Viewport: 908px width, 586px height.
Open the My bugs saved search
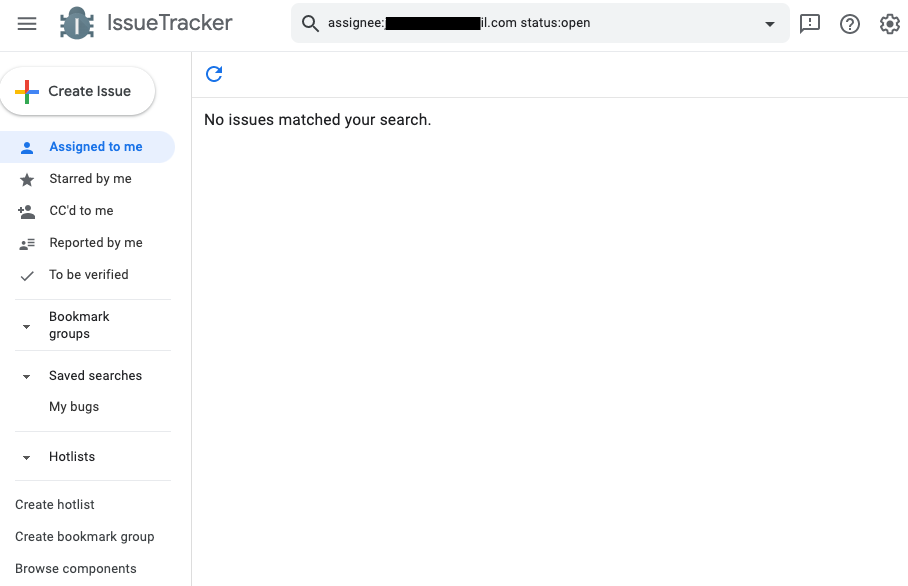point(74,407)
